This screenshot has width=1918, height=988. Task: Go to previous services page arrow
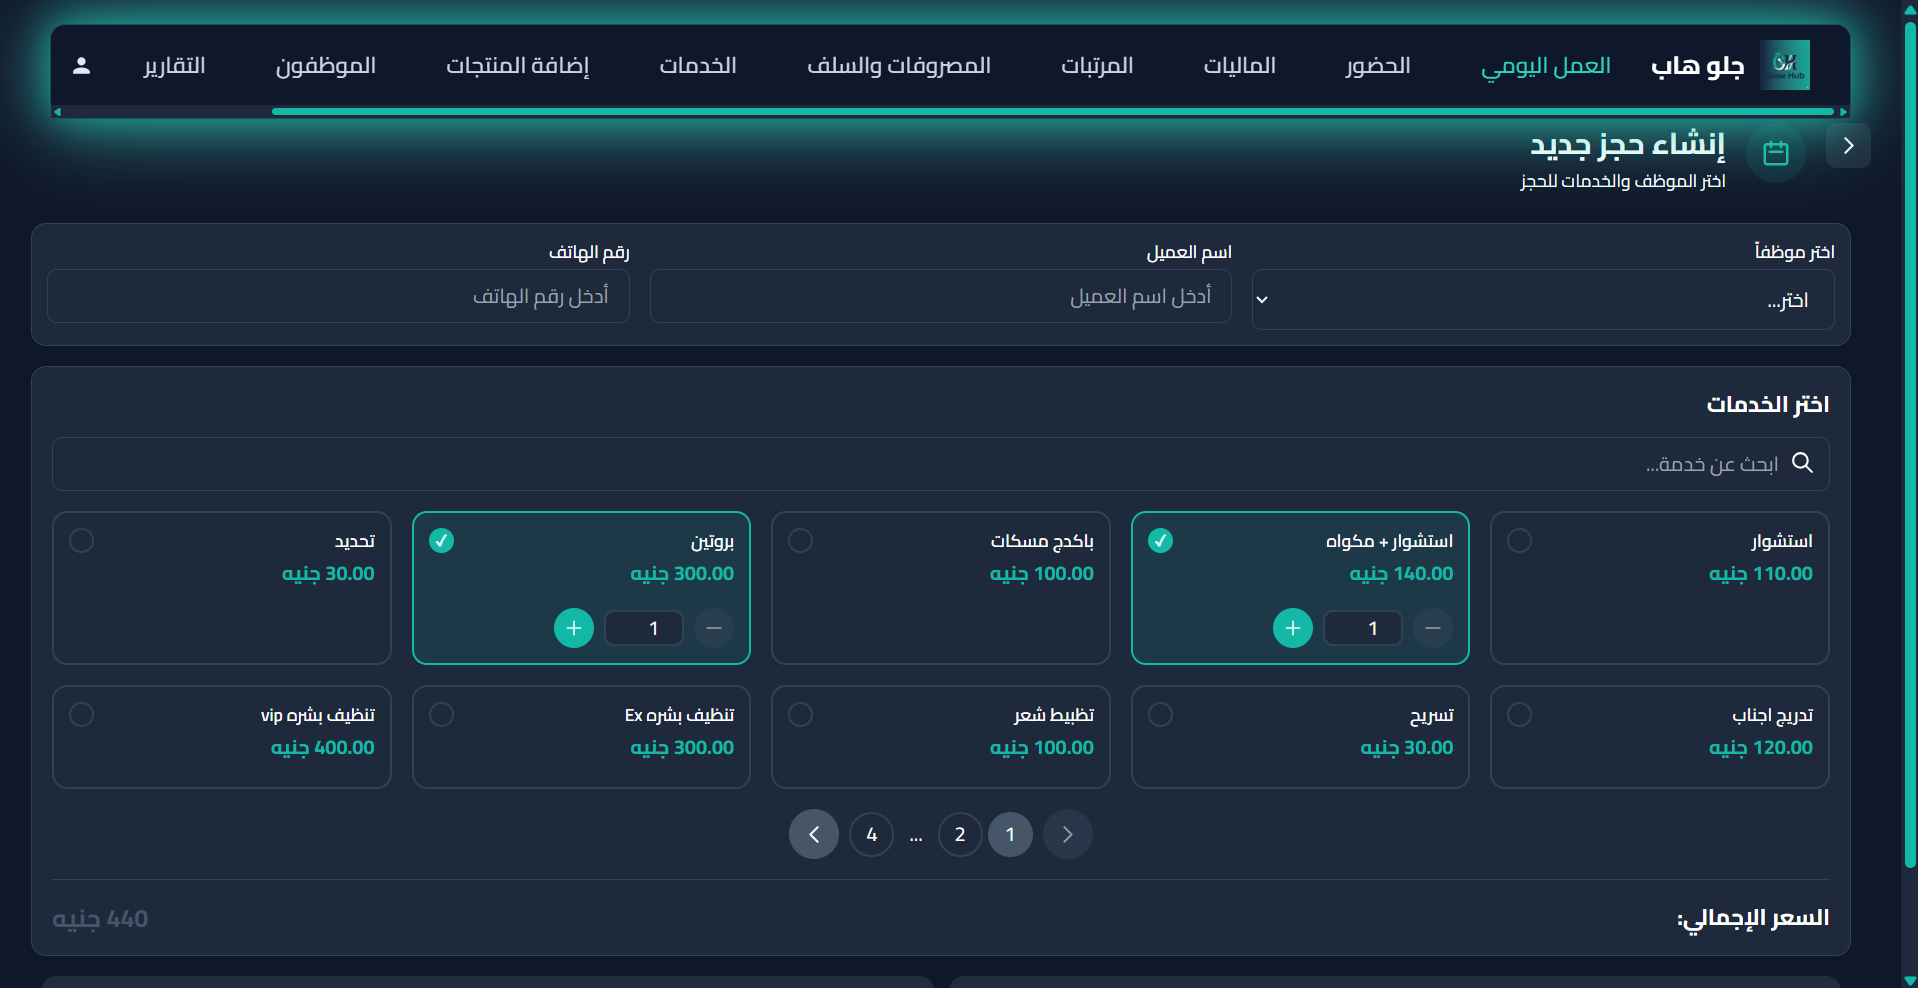[1067, 834]
